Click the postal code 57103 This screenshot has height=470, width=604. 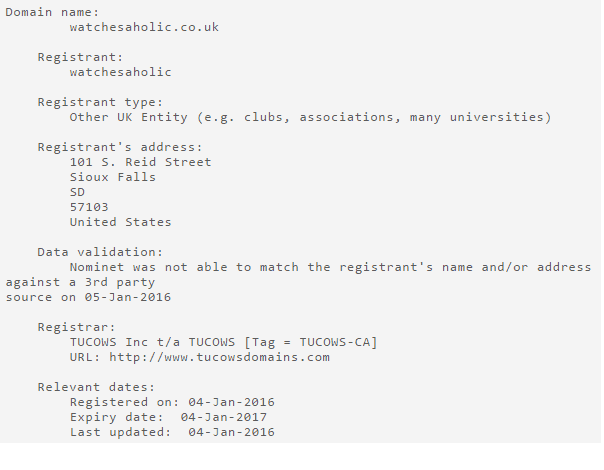[x=89, y=207]
